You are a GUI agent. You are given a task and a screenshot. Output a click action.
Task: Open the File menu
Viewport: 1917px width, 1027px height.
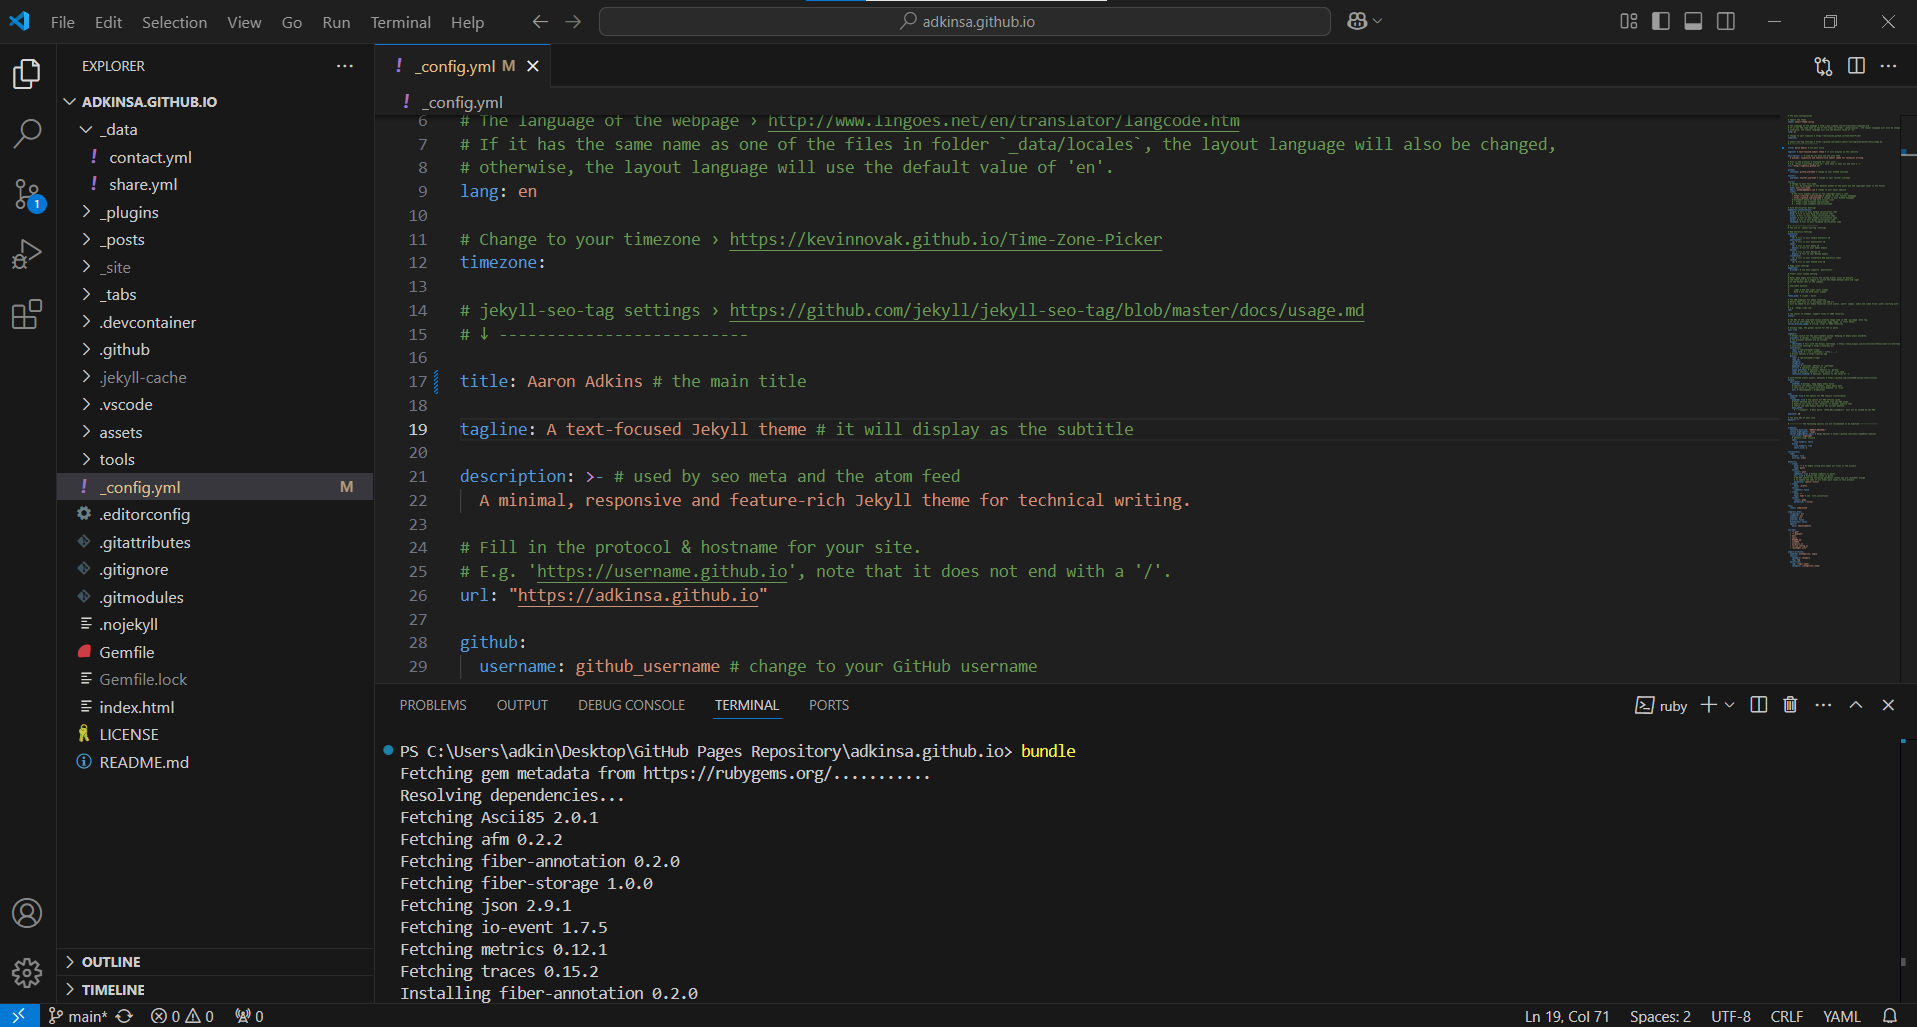point(62,22)
